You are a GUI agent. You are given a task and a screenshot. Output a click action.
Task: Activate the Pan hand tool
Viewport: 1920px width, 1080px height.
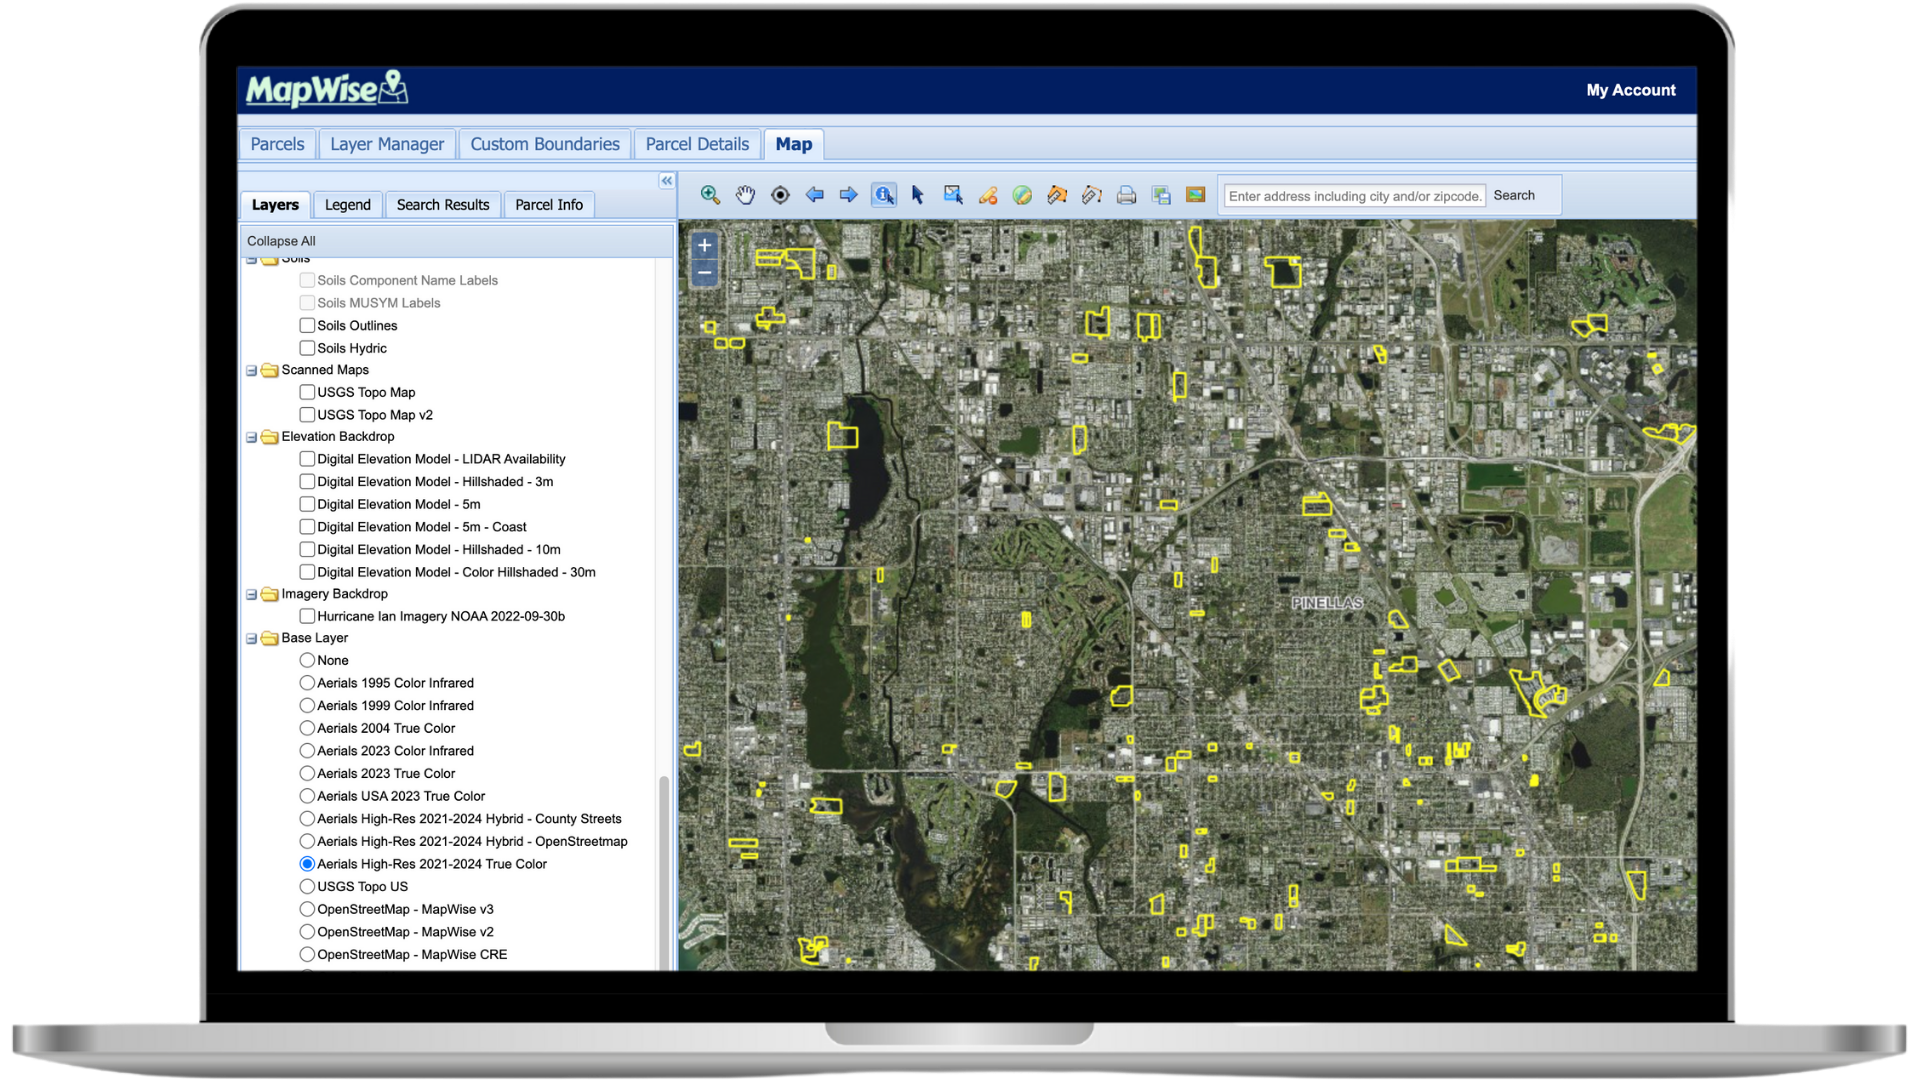coord(746,195)
